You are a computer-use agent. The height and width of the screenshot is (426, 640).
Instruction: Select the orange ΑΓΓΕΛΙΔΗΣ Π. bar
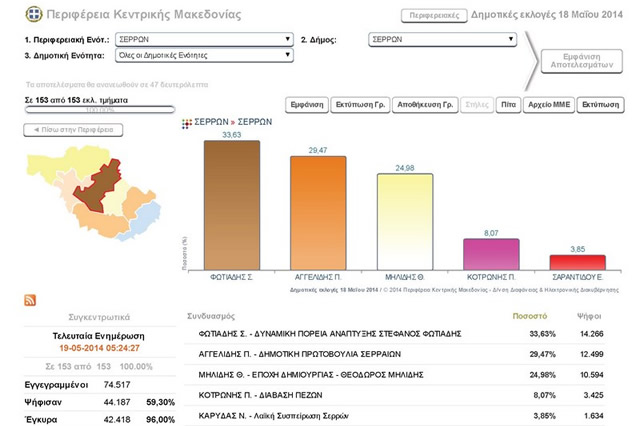pyautogui.click(x=318, y=213)
